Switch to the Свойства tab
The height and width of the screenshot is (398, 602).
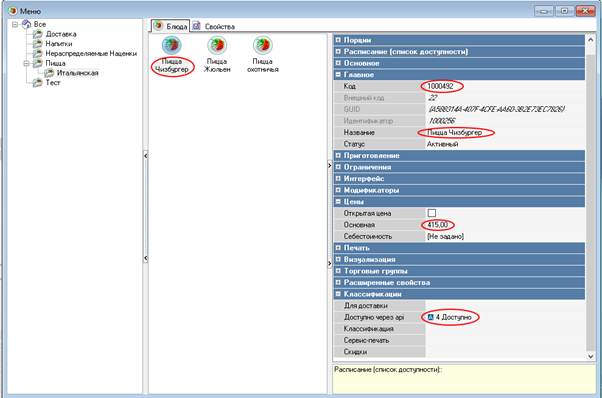pyautogui.click(x=214, y=26)
